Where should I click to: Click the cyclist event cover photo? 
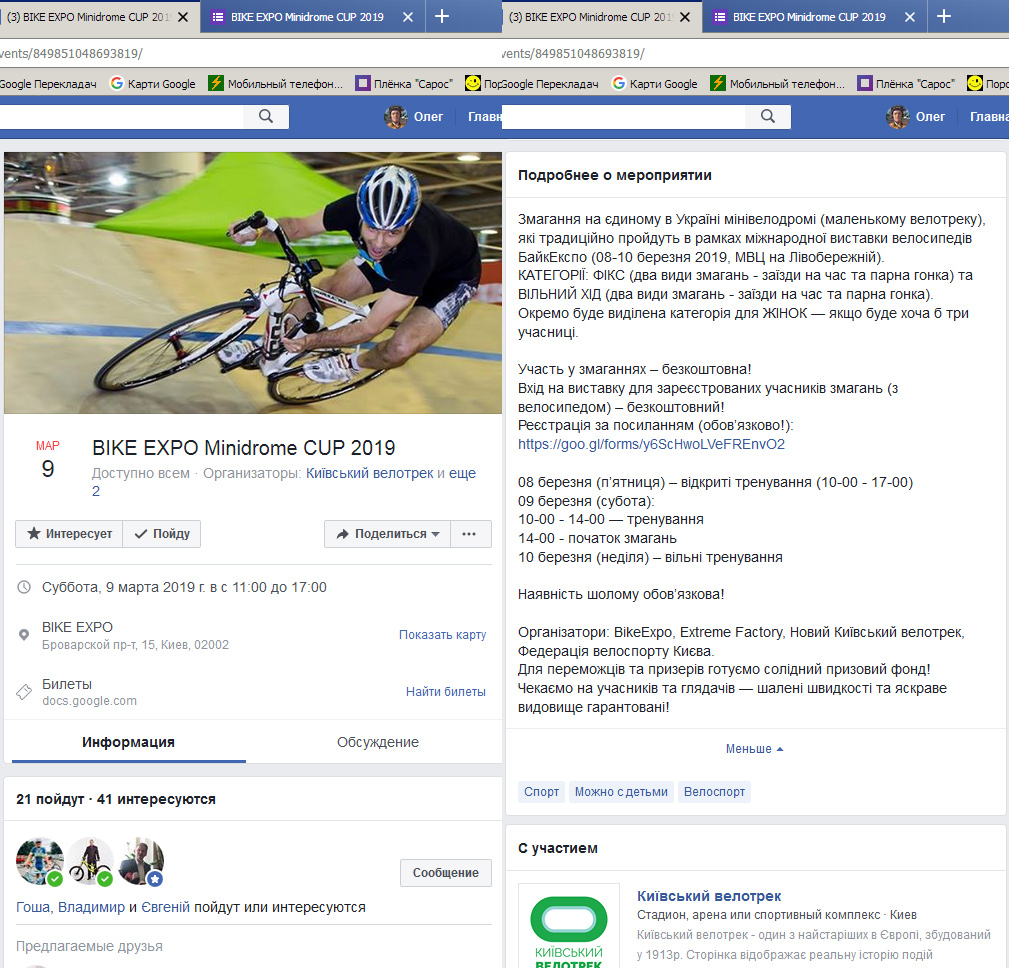point(253,283)
